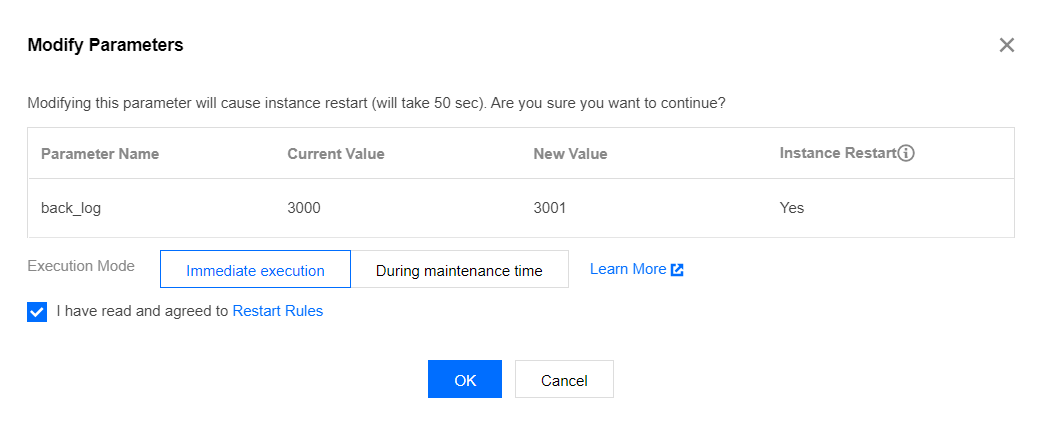Toggle the Restart Rules agreement checkbox

click(x=37, y=311)
